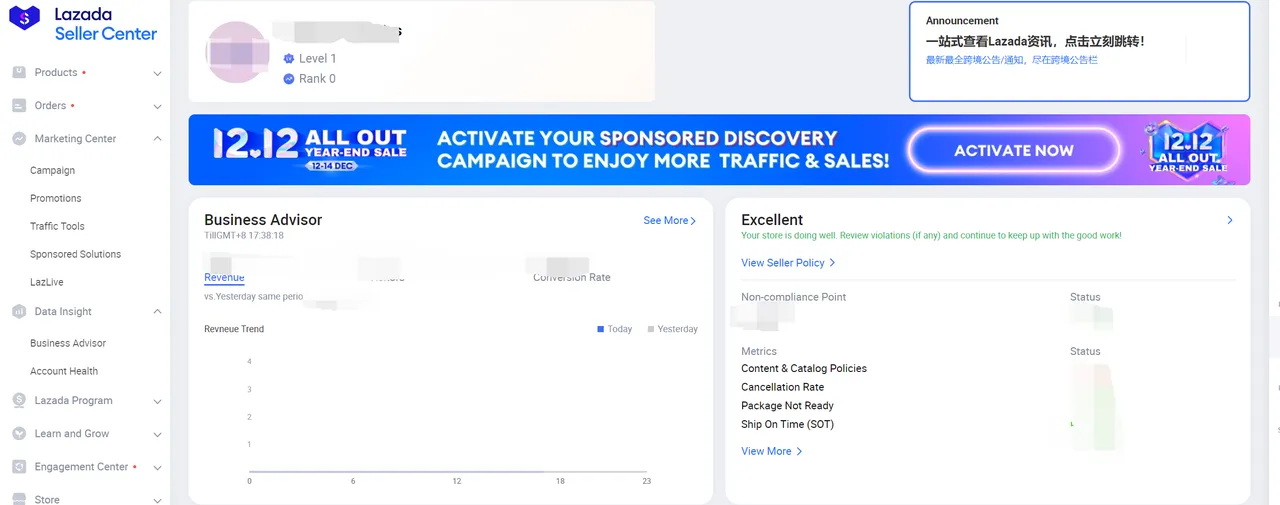Click the Products sidebar icon

(x=19, y=73)
